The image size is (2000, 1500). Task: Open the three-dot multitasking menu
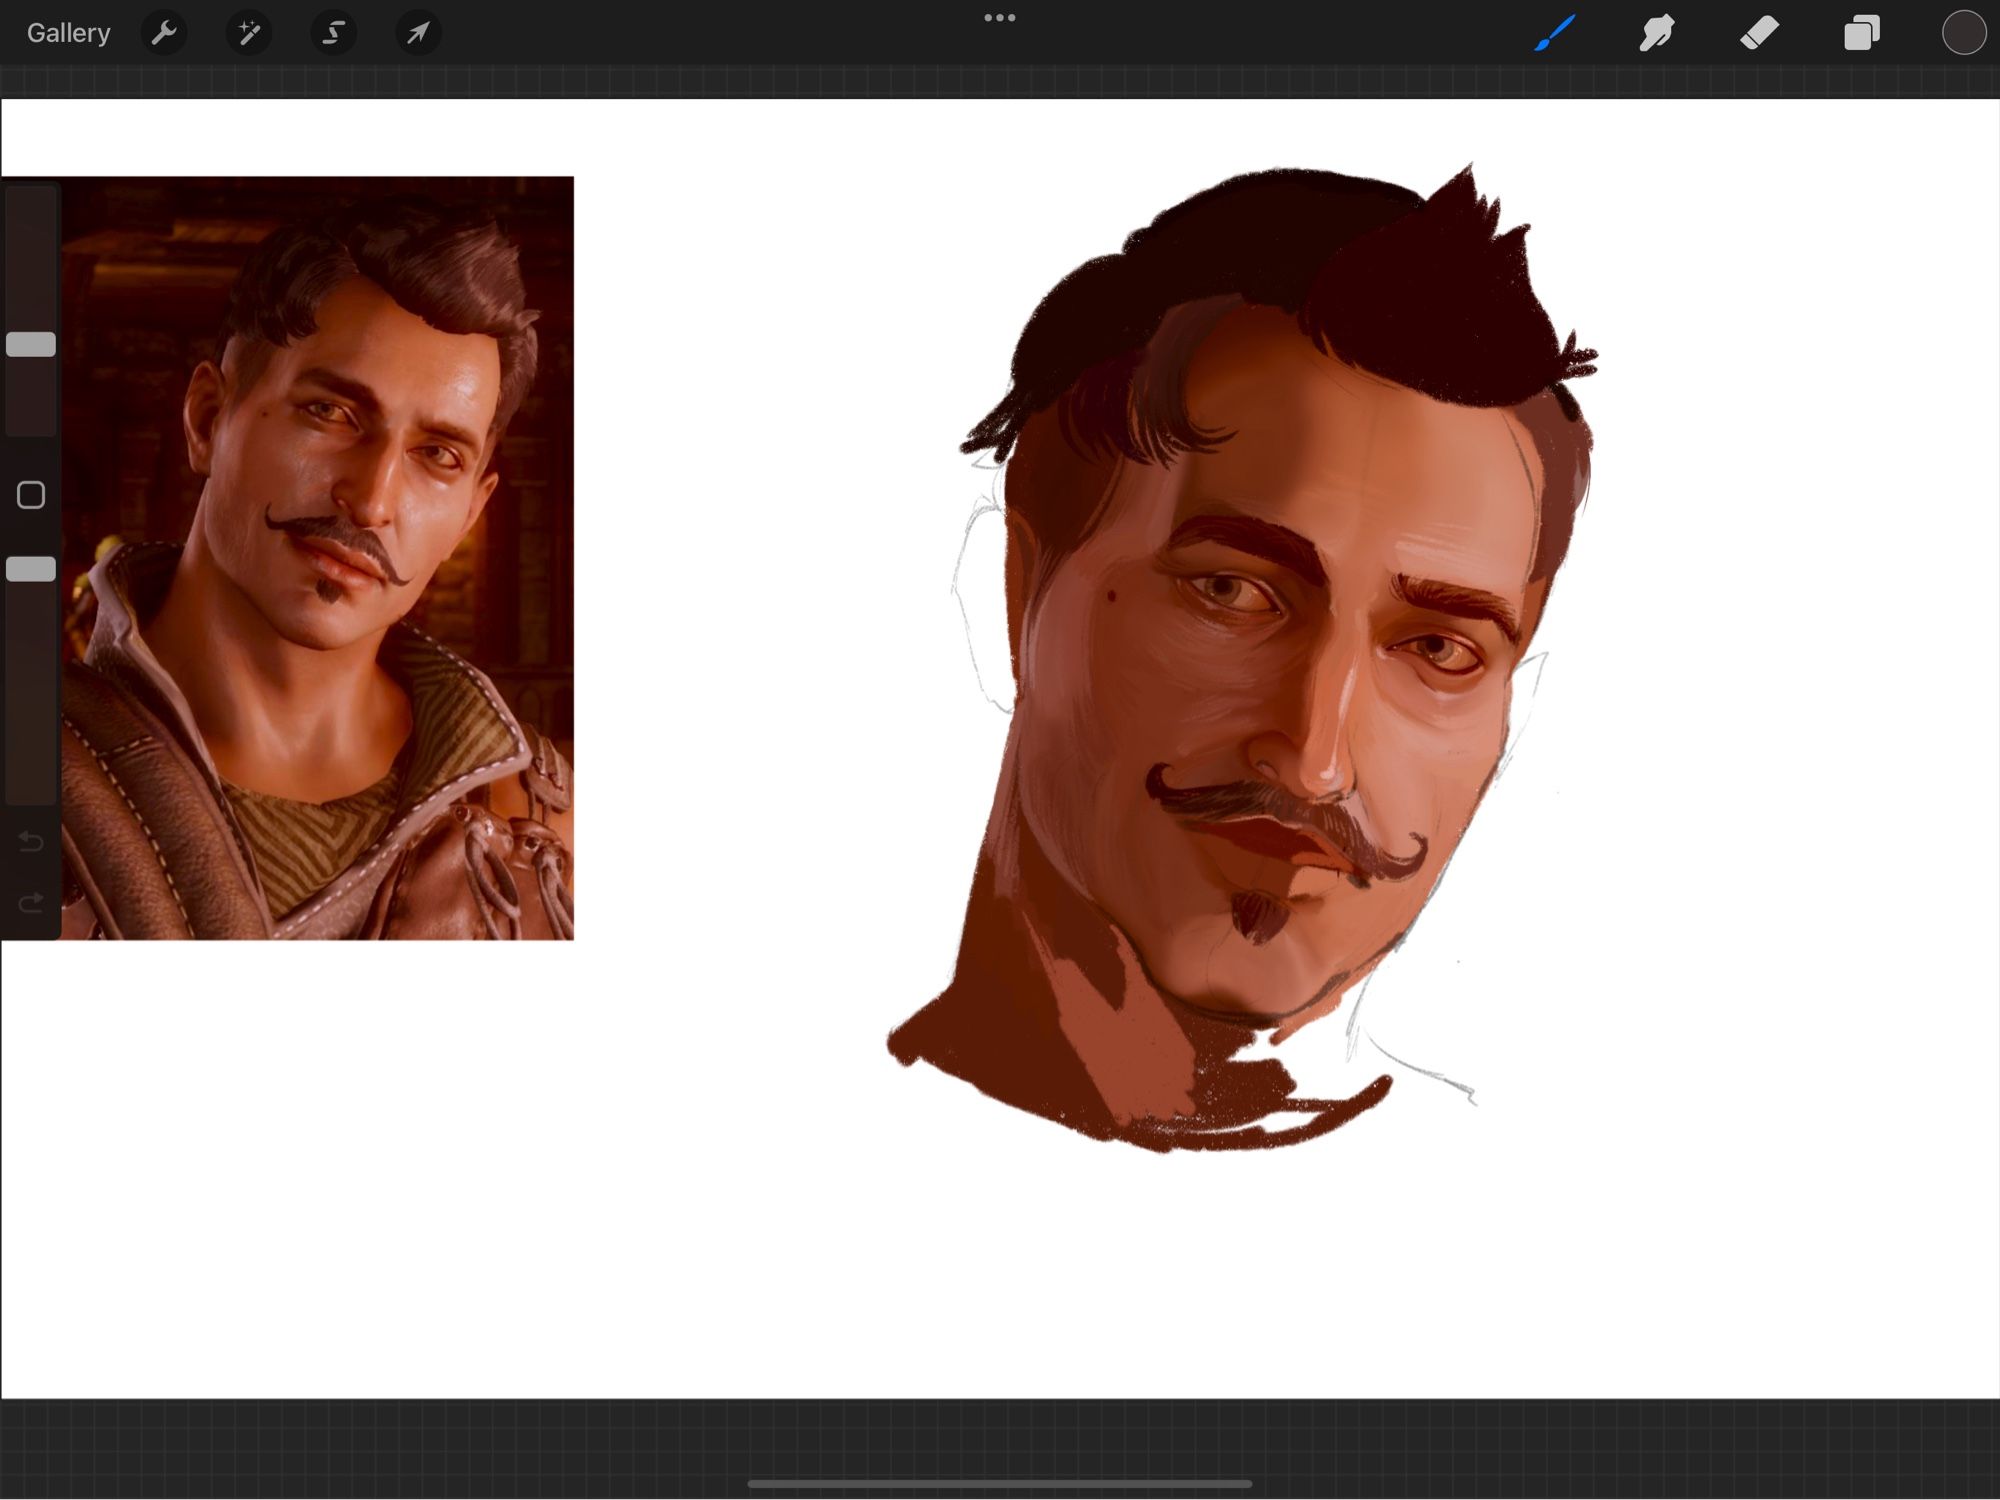point(1000,17)
